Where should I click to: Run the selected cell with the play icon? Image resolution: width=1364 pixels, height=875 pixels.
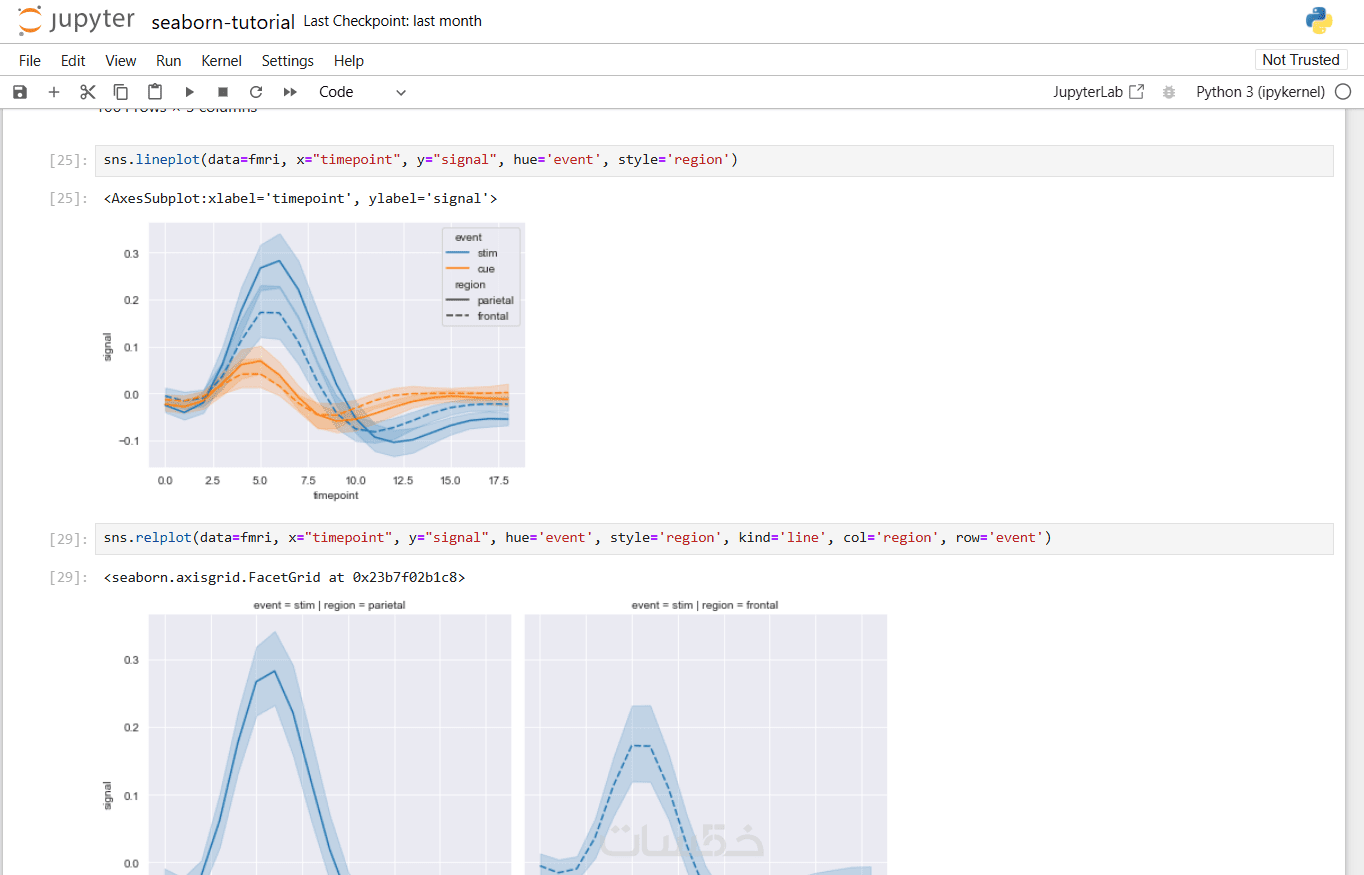[x=189, y=92]
